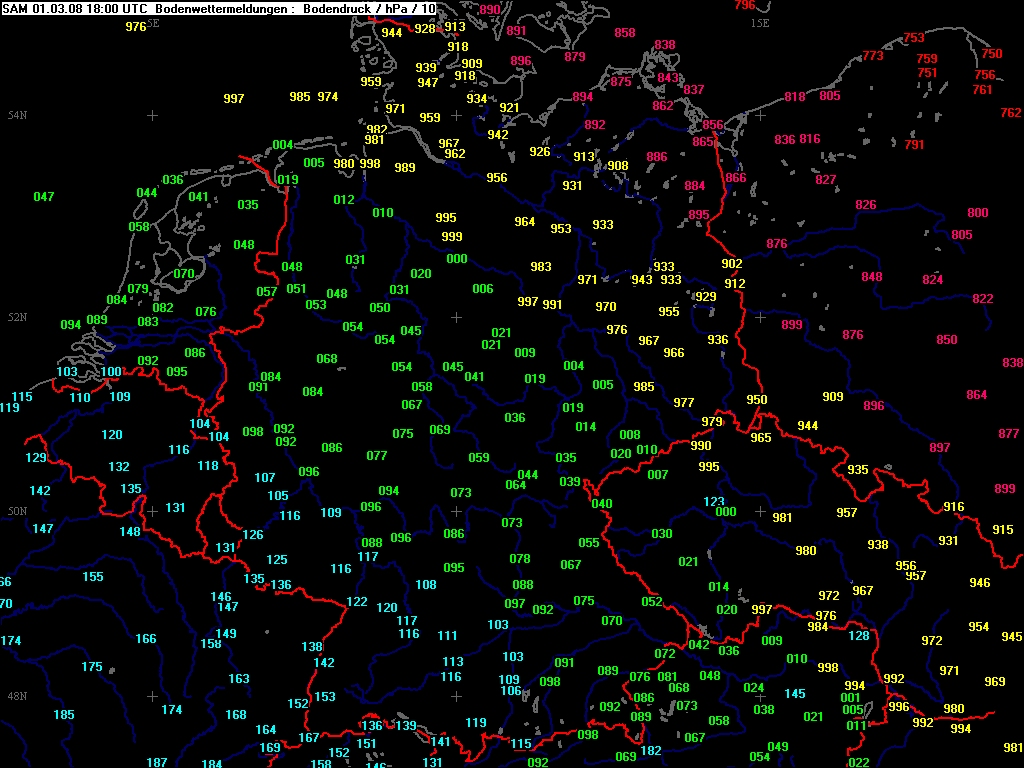
Task: Click the red 762 pressure reading
Action: pos(1010,113)
